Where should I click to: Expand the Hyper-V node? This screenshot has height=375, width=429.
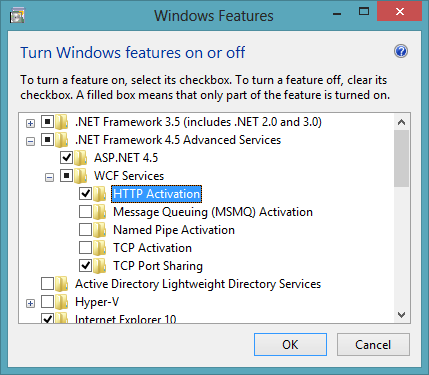pyautogui.click(x=30, y=304)
